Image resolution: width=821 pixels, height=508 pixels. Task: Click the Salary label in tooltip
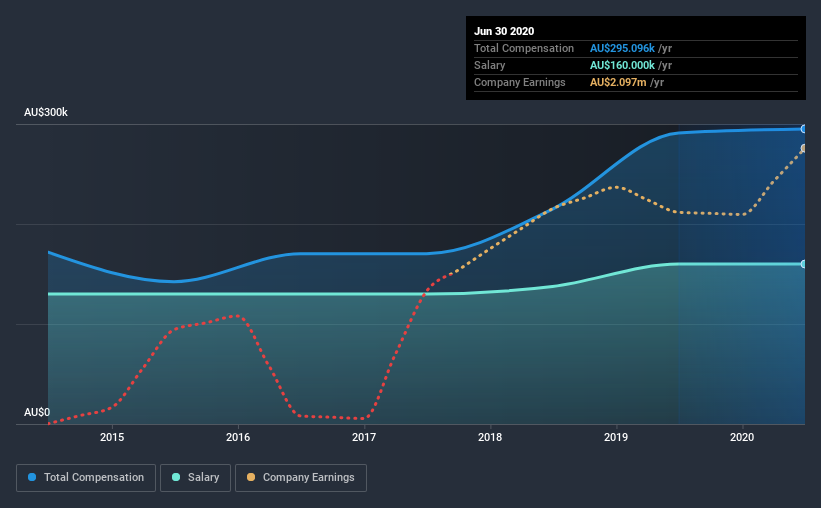point(490,65)
